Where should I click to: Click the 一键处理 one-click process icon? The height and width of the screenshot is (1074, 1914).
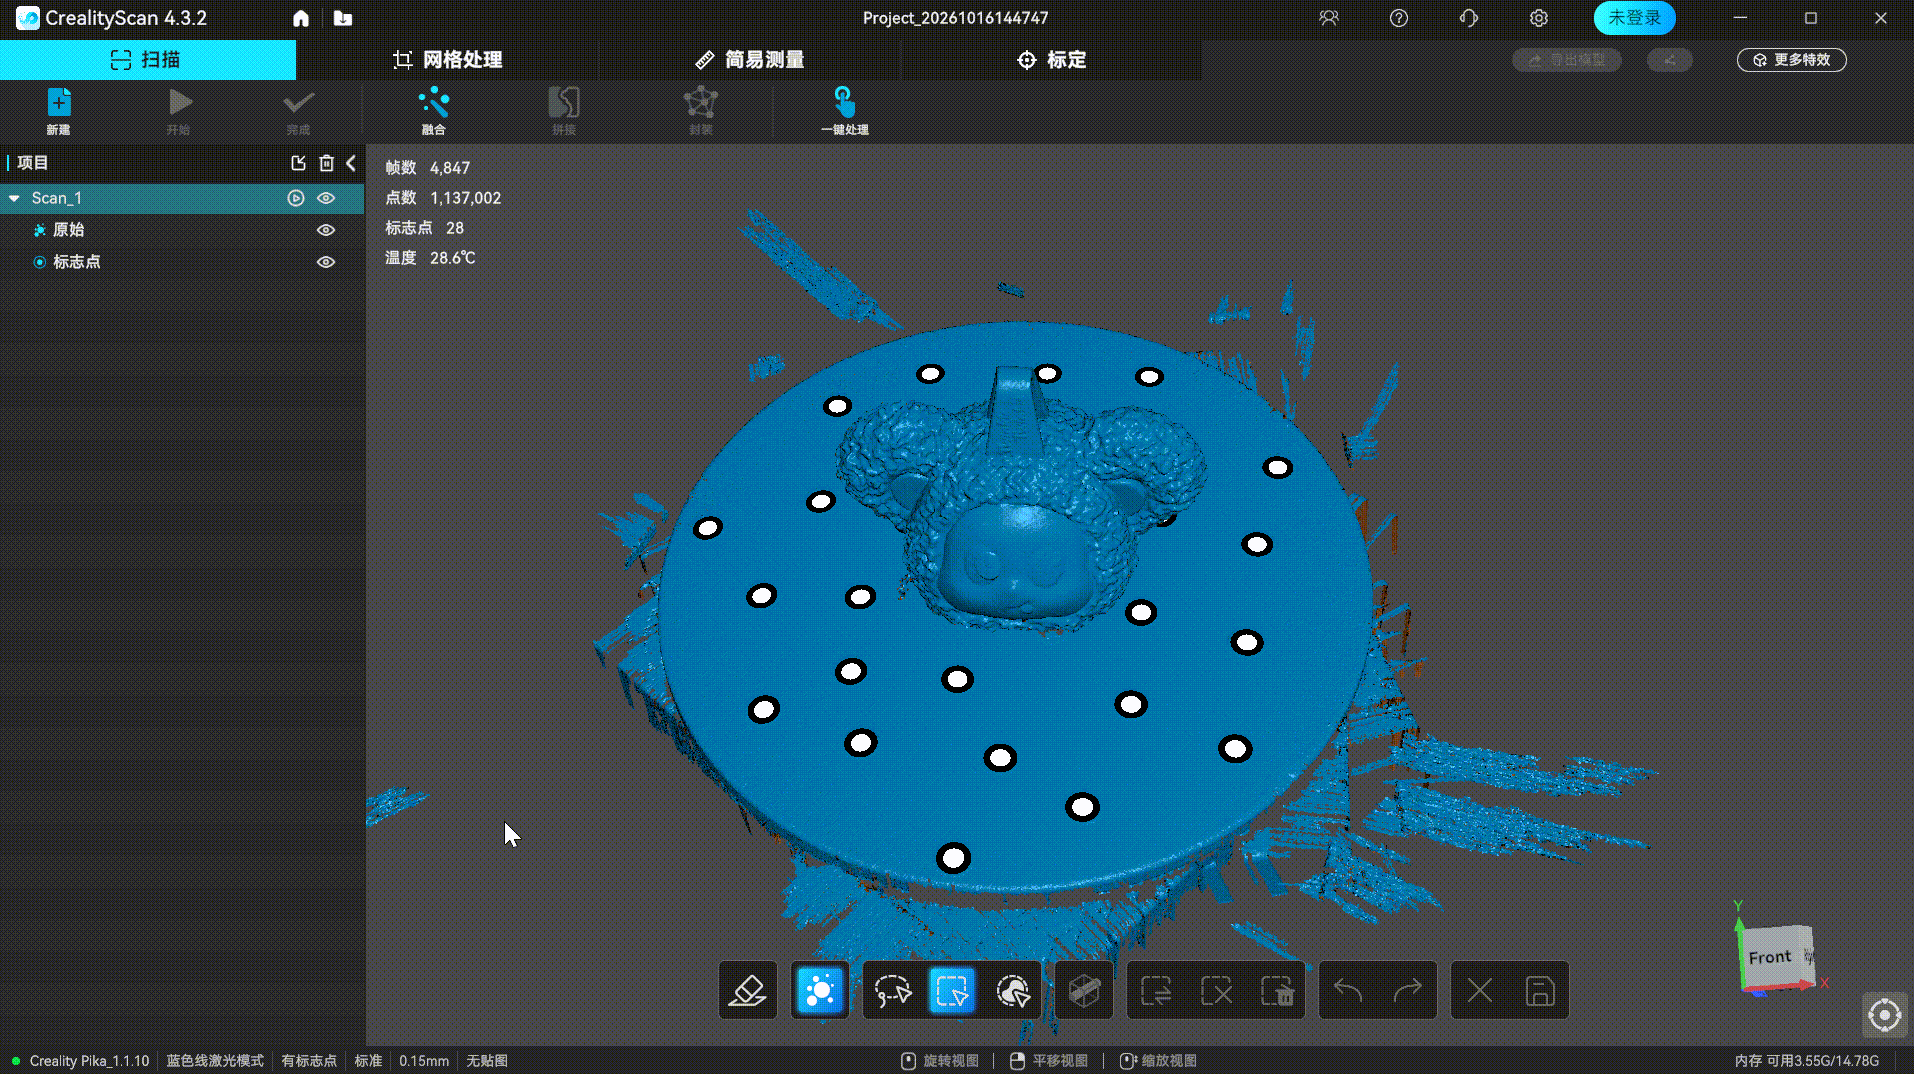[x=844, y=102]
